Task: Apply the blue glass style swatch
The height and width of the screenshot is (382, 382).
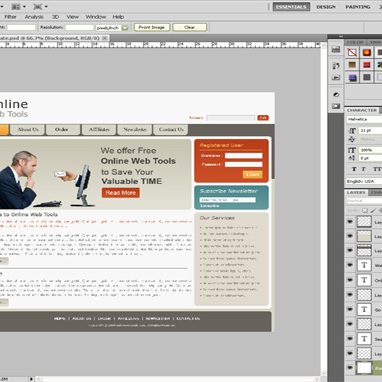Action: pyautogui.click(x=352, y=78)
